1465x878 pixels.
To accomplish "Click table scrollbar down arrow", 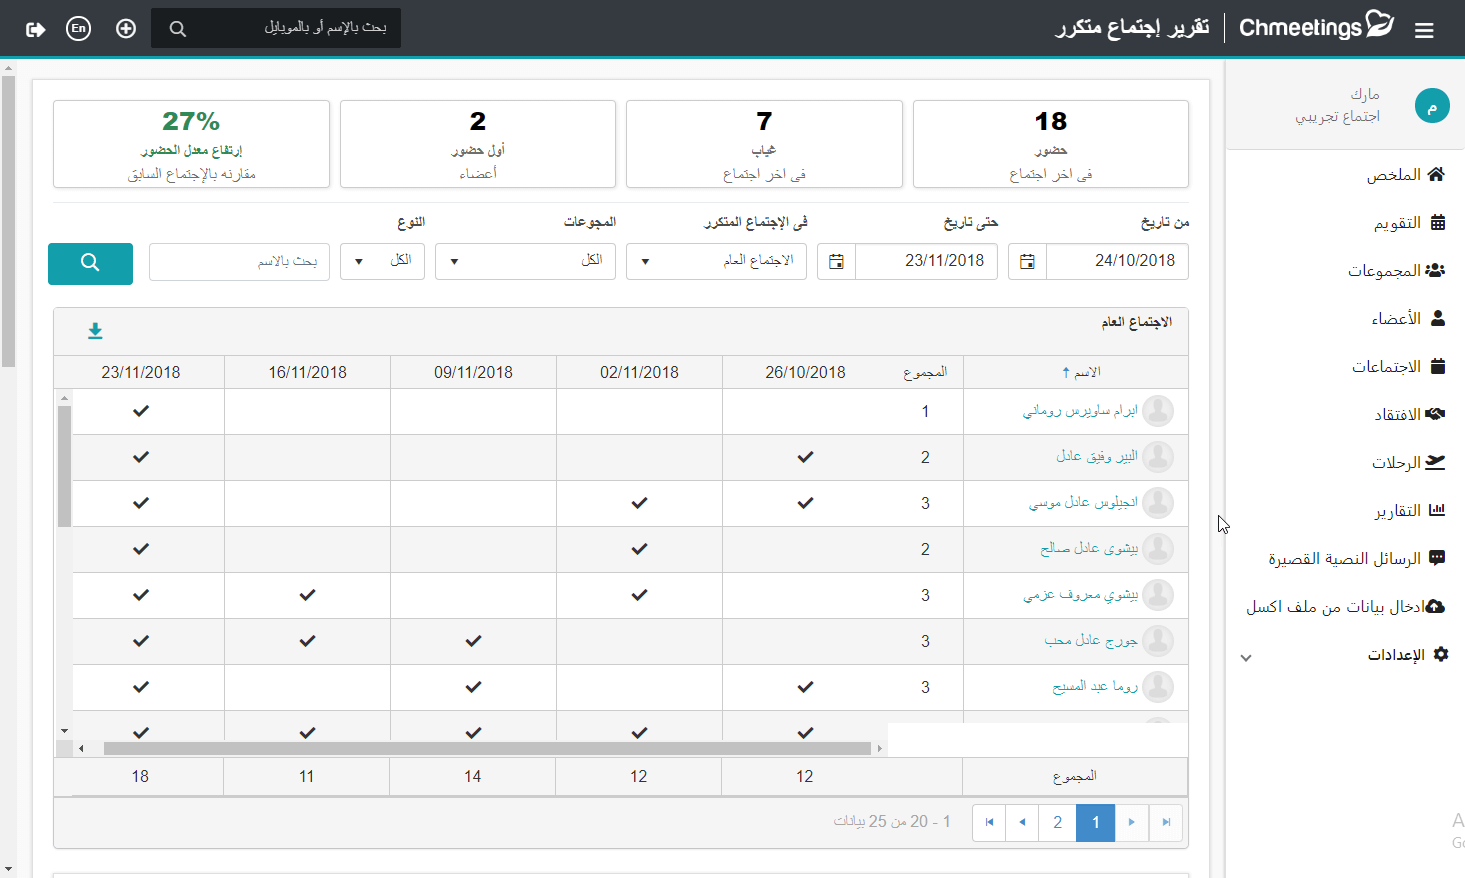I will click(x=64, y=731).
